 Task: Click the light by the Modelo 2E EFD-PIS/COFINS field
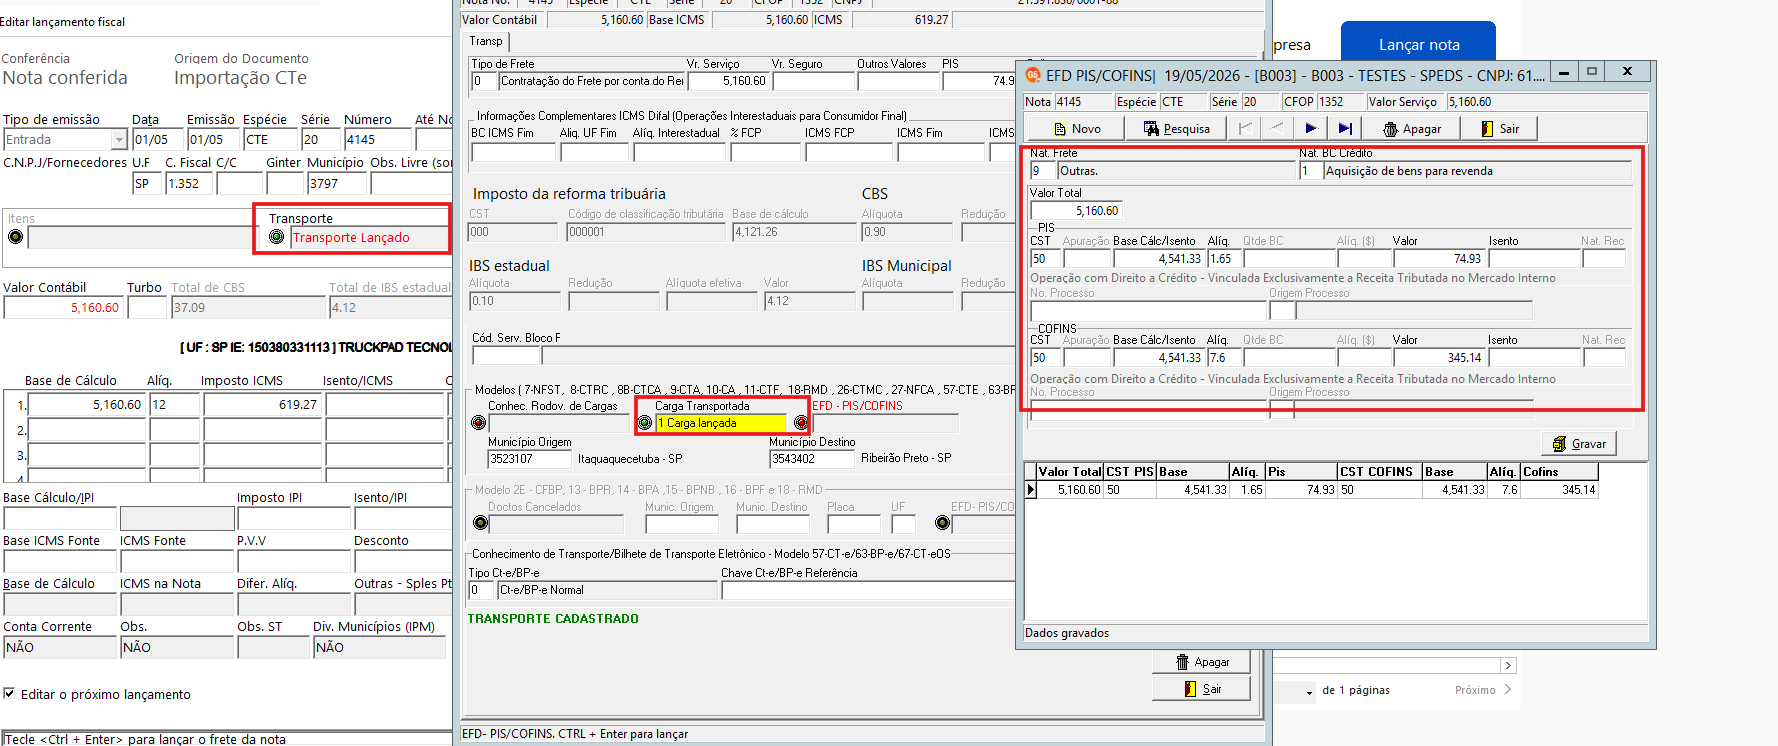click(942, 523)
